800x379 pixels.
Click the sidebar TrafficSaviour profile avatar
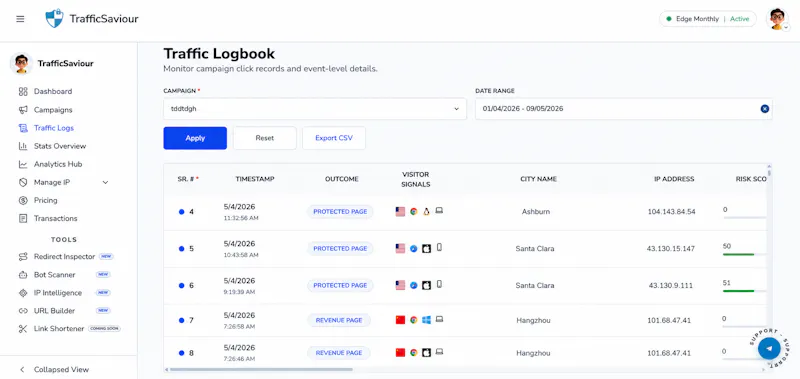pyautogui.click(x=21, y=63)
